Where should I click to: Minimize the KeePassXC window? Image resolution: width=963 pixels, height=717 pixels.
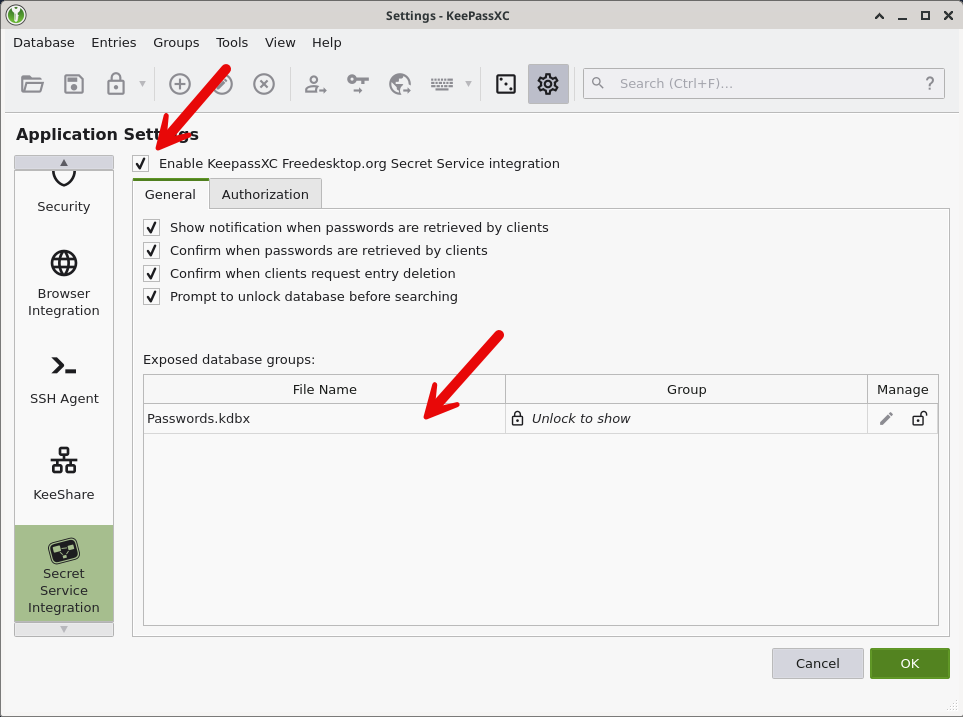[902, 16]
